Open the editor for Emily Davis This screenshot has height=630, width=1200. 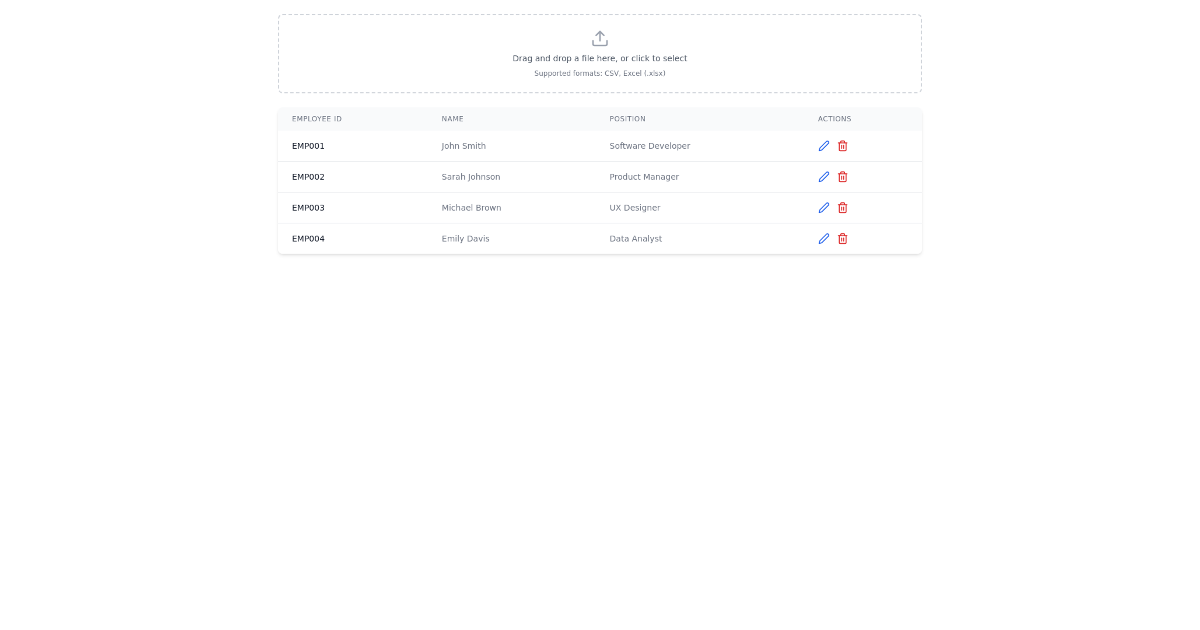coord(824,239)
